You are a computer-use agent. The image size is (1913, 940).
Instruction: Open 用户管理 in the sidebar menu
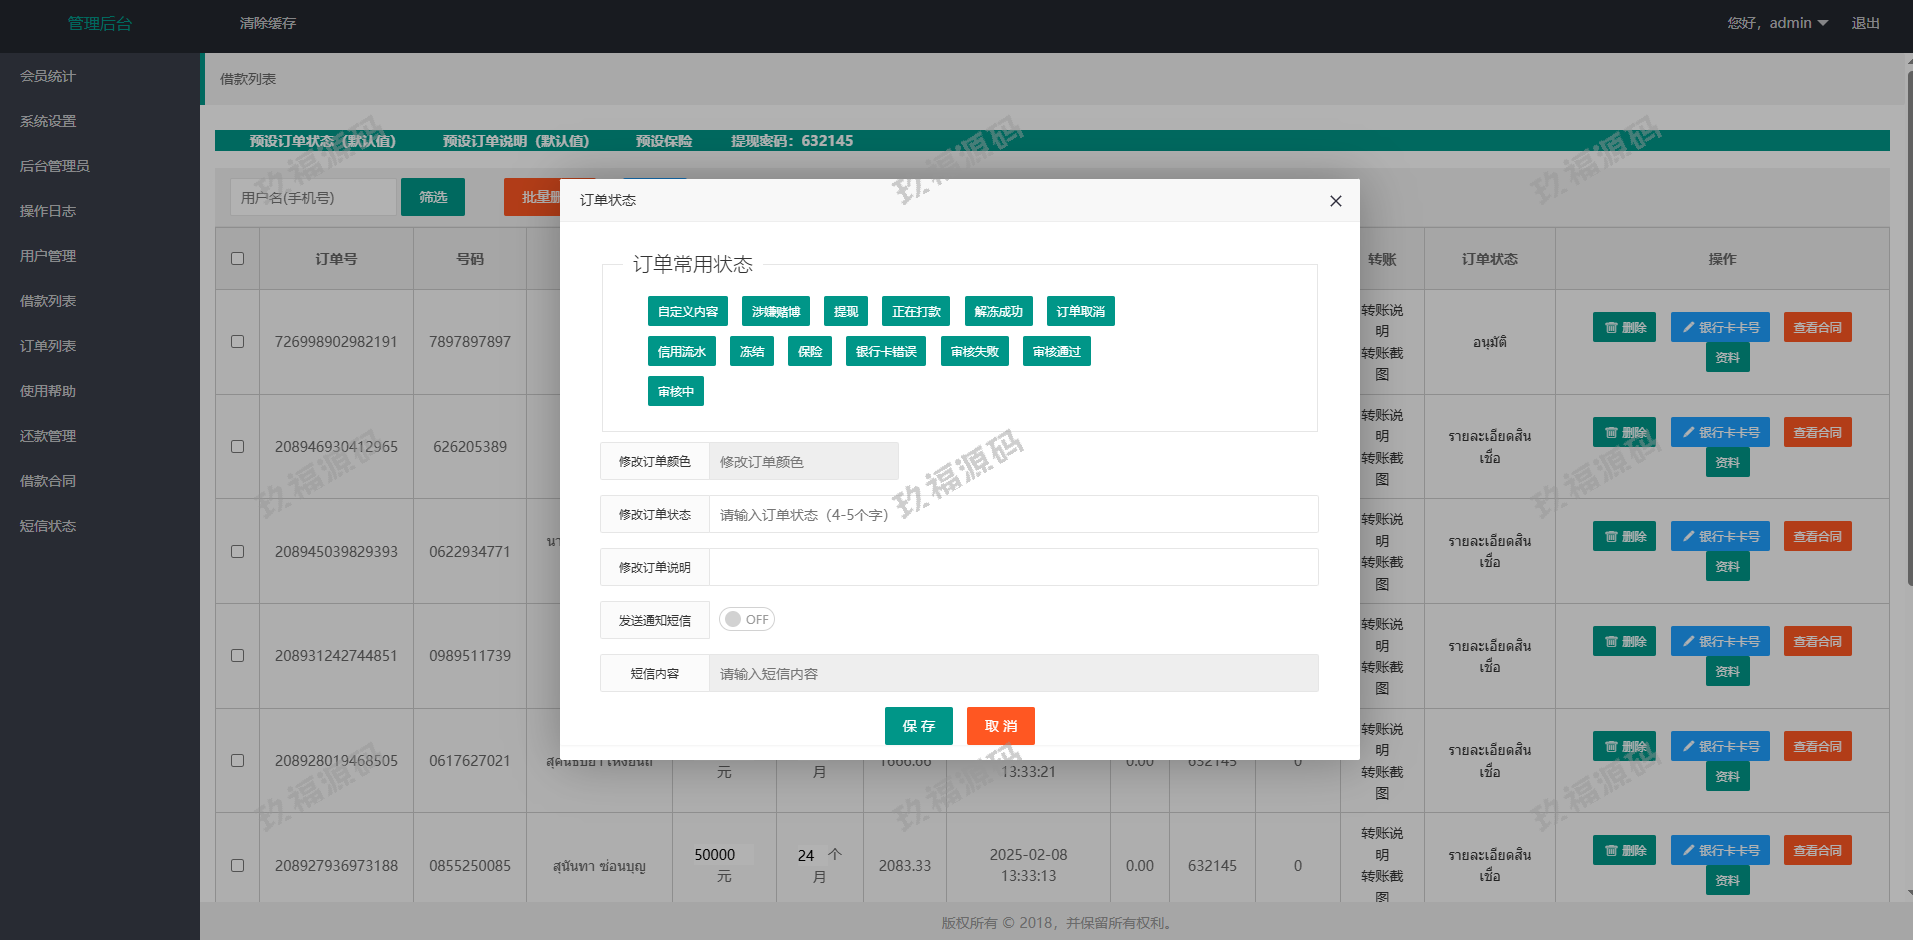click(x=48, y=256)
